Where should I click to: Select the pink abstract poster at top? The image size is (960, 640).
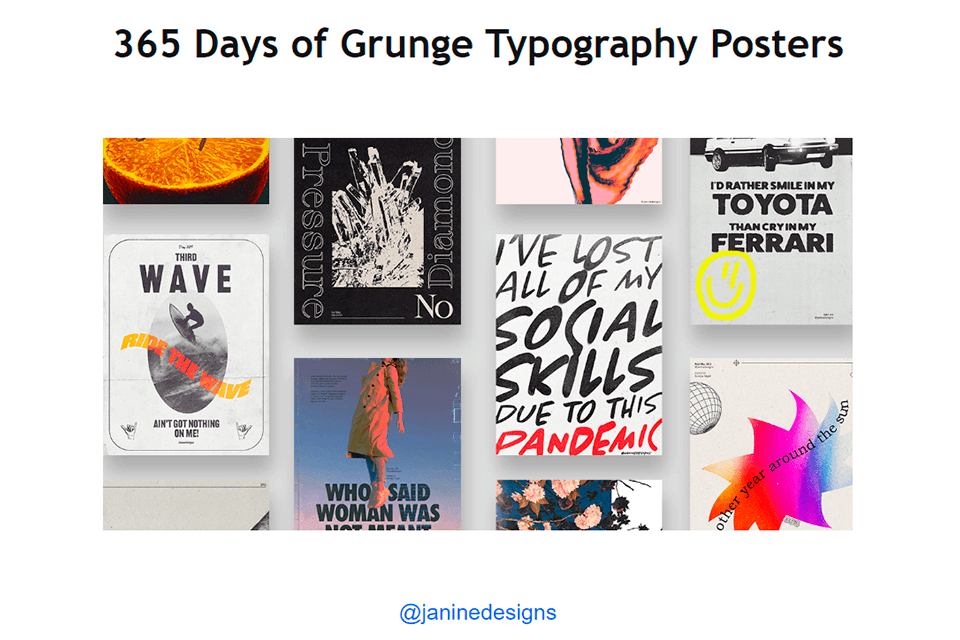tap(579, 170)
